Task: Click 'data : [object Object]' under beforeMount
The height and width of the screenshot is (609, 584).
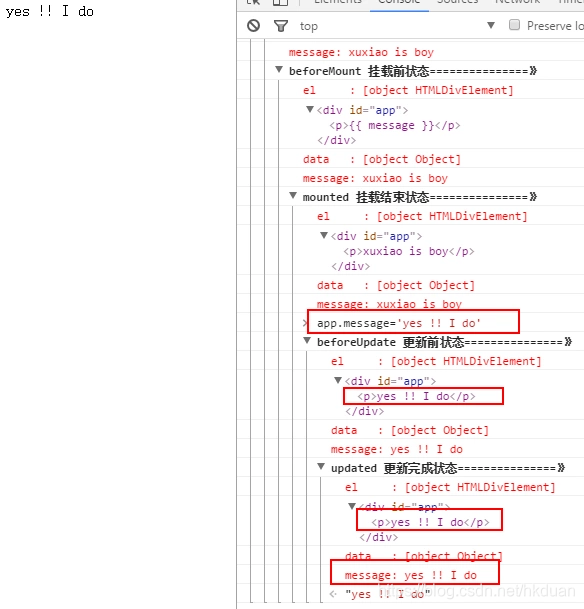Action: [x=382, y=160]
